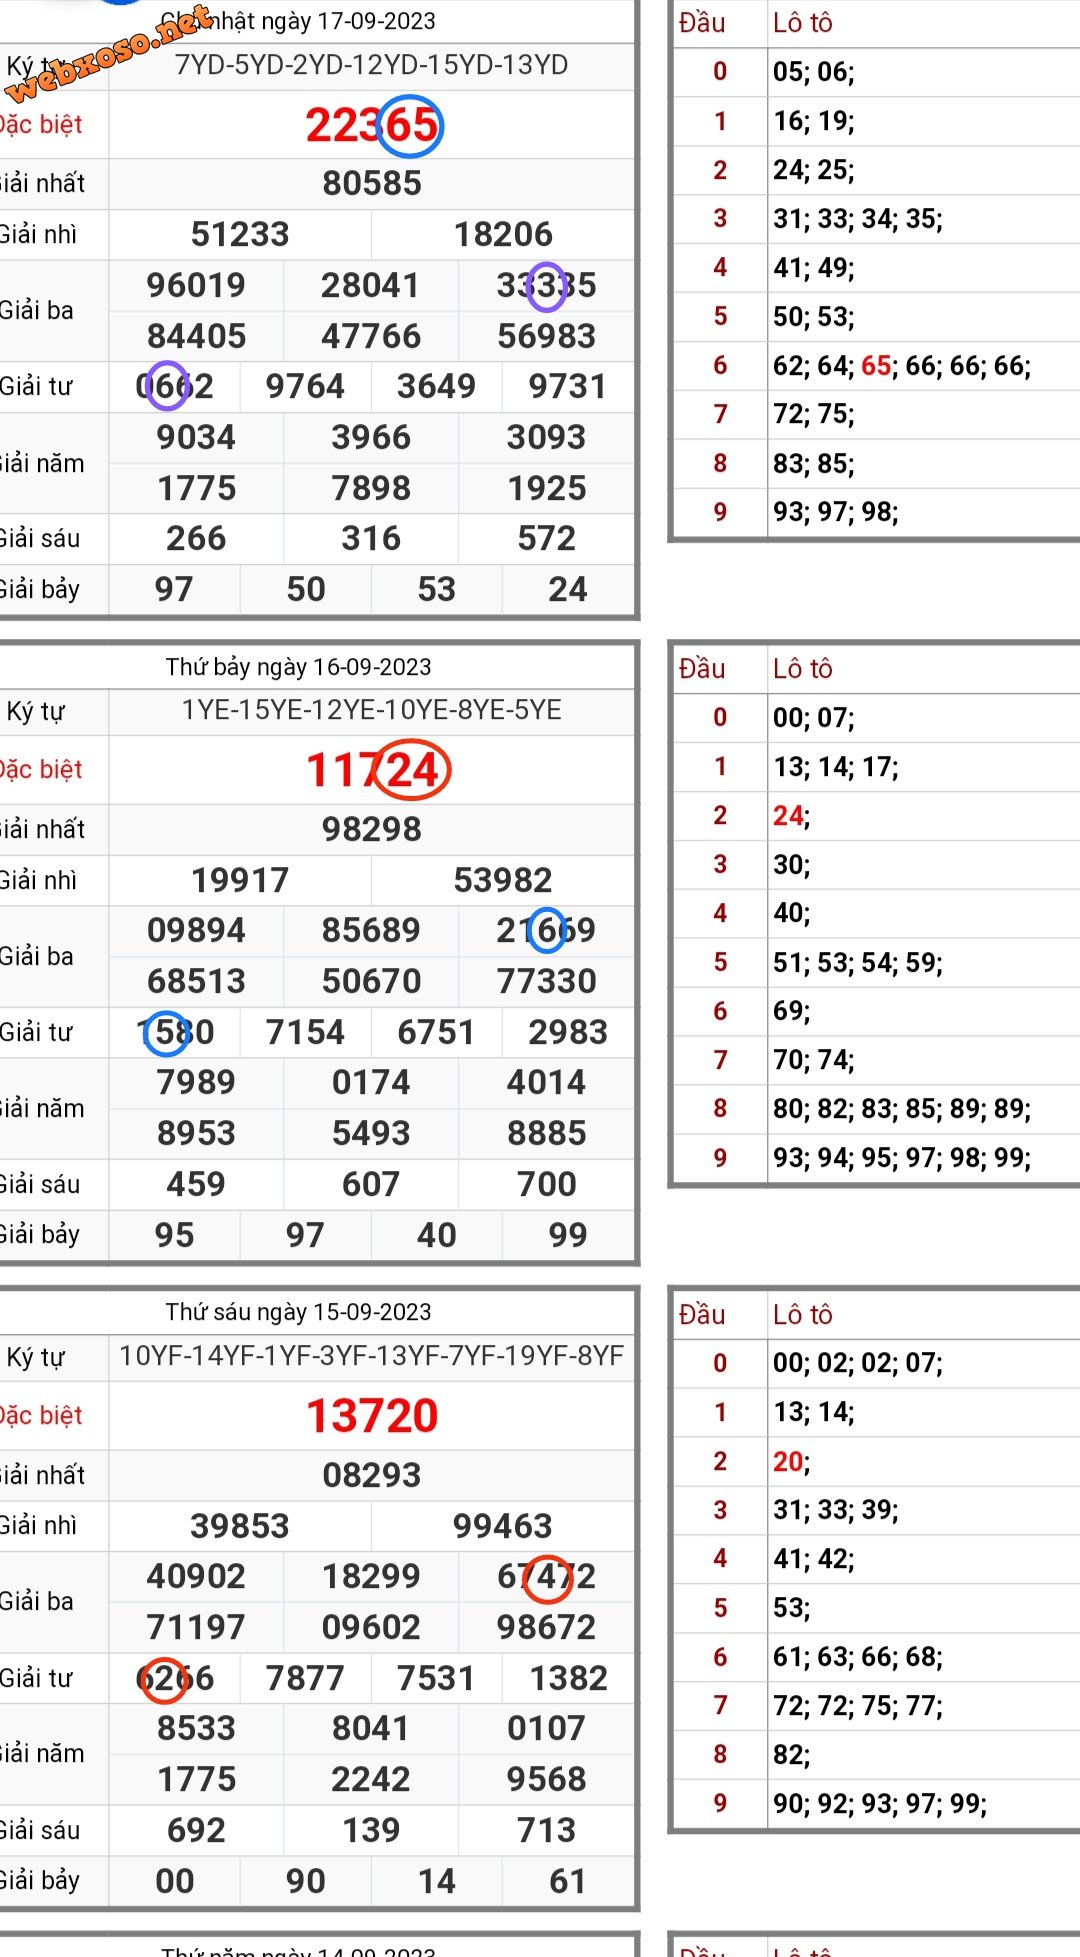This screenshot has height=1957, width=1080.
Task: Click fifth prize number 2242
Action: tap(371, 1780)
